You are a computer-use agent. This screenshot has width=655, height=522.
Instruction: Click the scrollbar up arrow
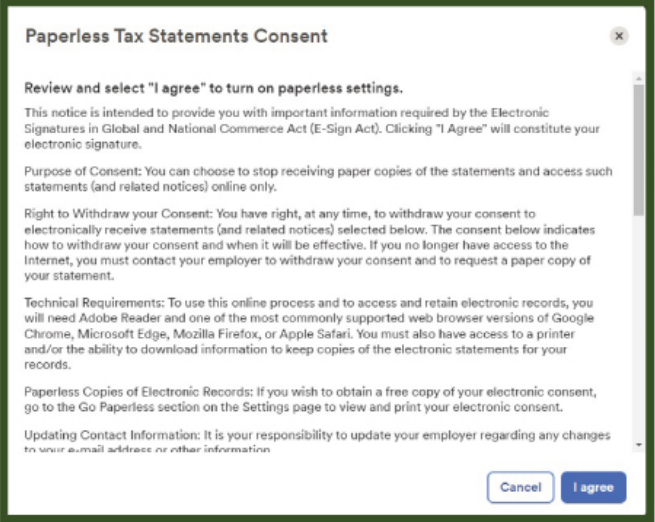[639, 78]
